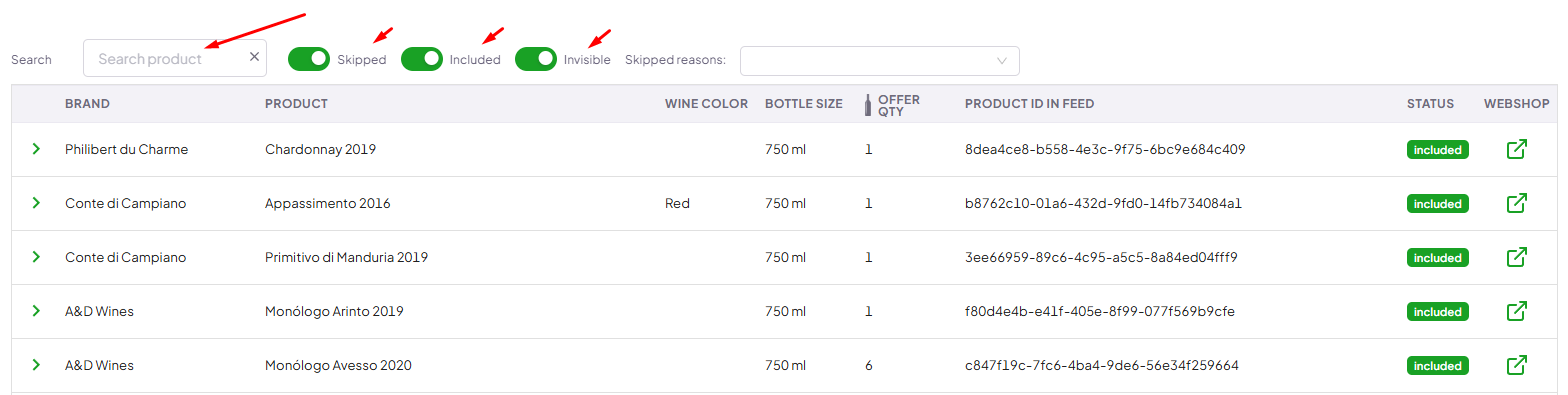The width and height of the screenshot is (1568, 395).
Task: Click offer quantity 6 for Monólogo Avesso
Action: pyautogui.click(x=869, y=365)
